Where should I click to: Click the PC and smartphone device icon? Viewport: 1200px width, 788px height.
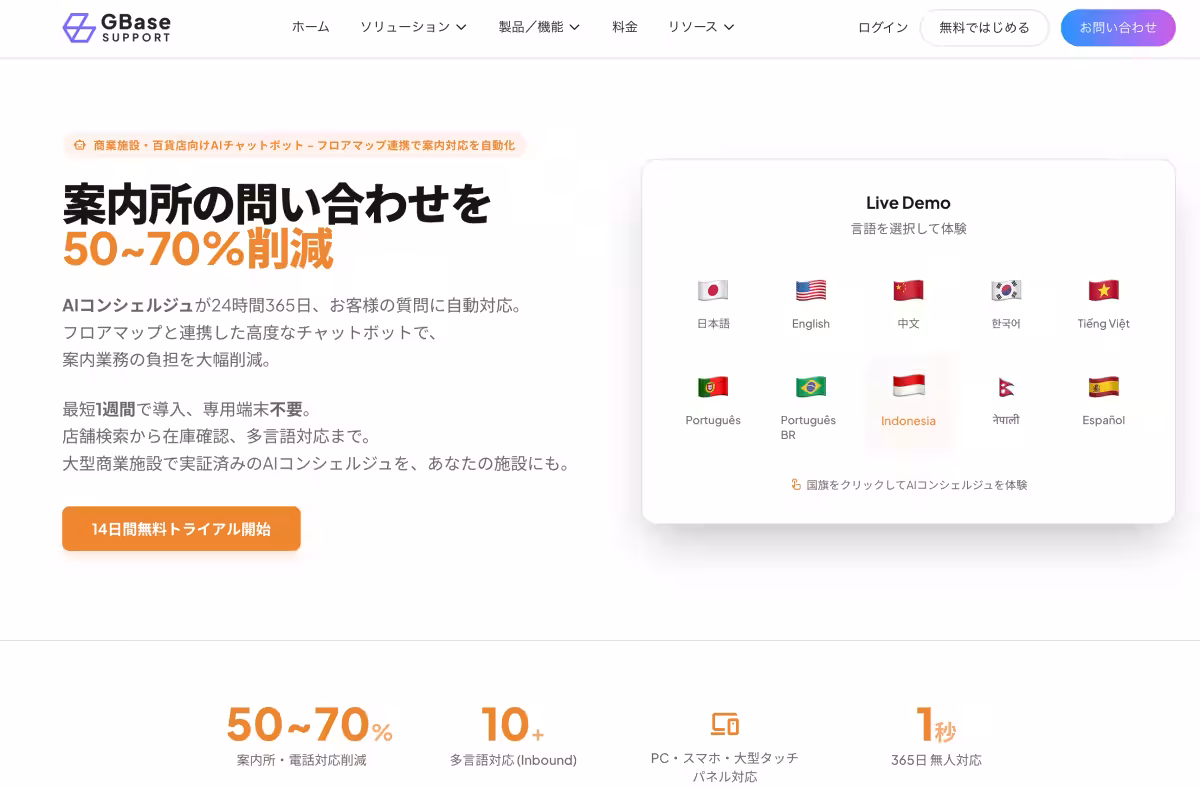tap(725, 724)
